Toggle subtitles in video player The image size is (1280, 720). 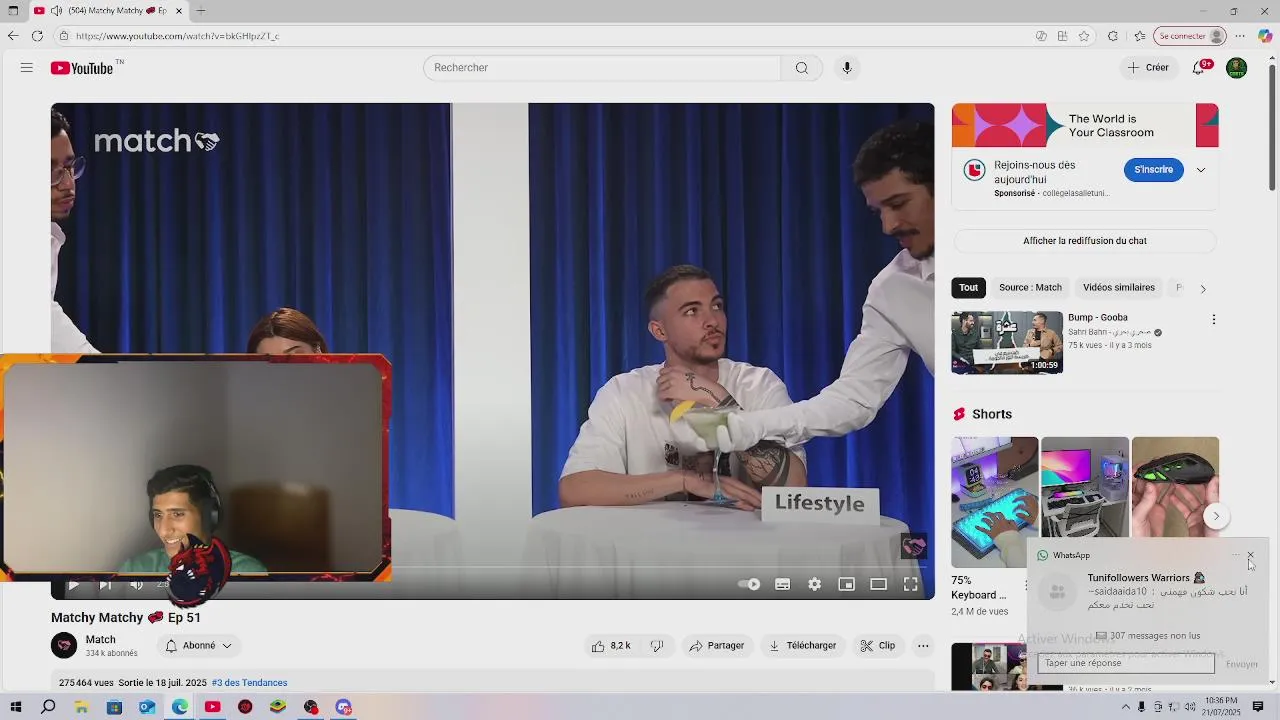pyautogui.click(x=782, y=585)
